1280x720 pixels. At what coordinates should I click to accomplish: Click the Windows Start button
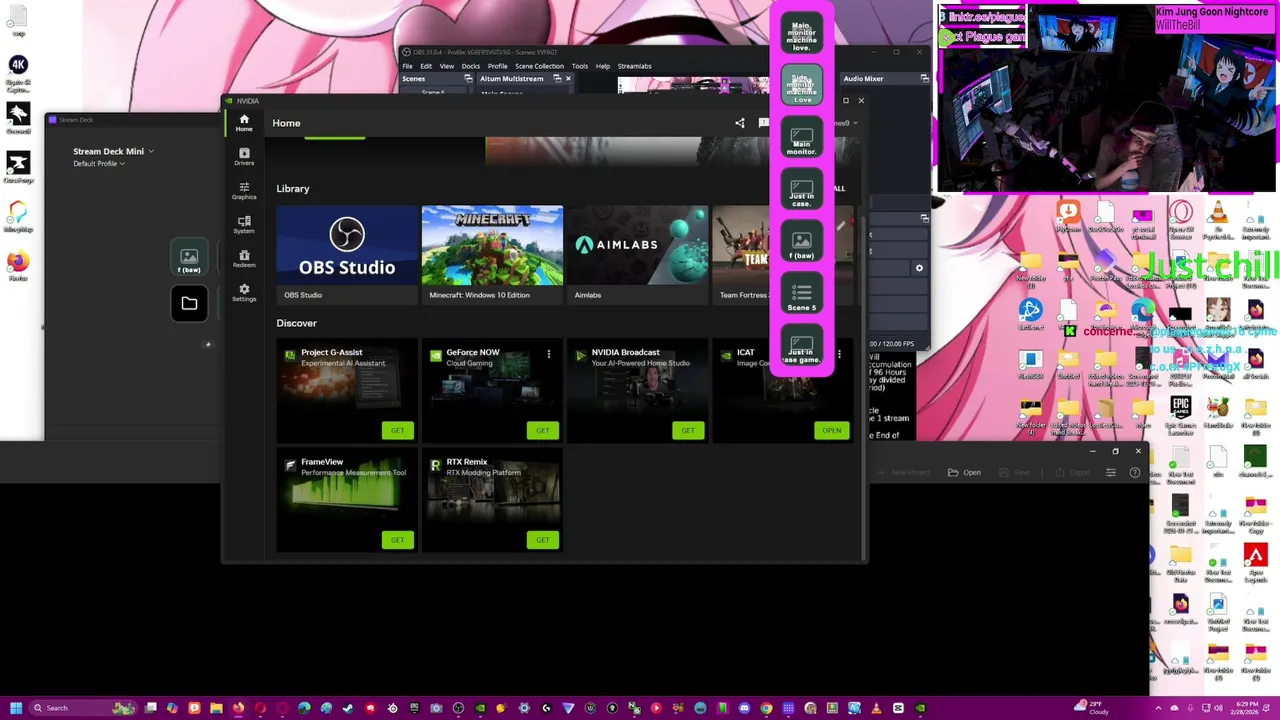[x=15, y=708]
